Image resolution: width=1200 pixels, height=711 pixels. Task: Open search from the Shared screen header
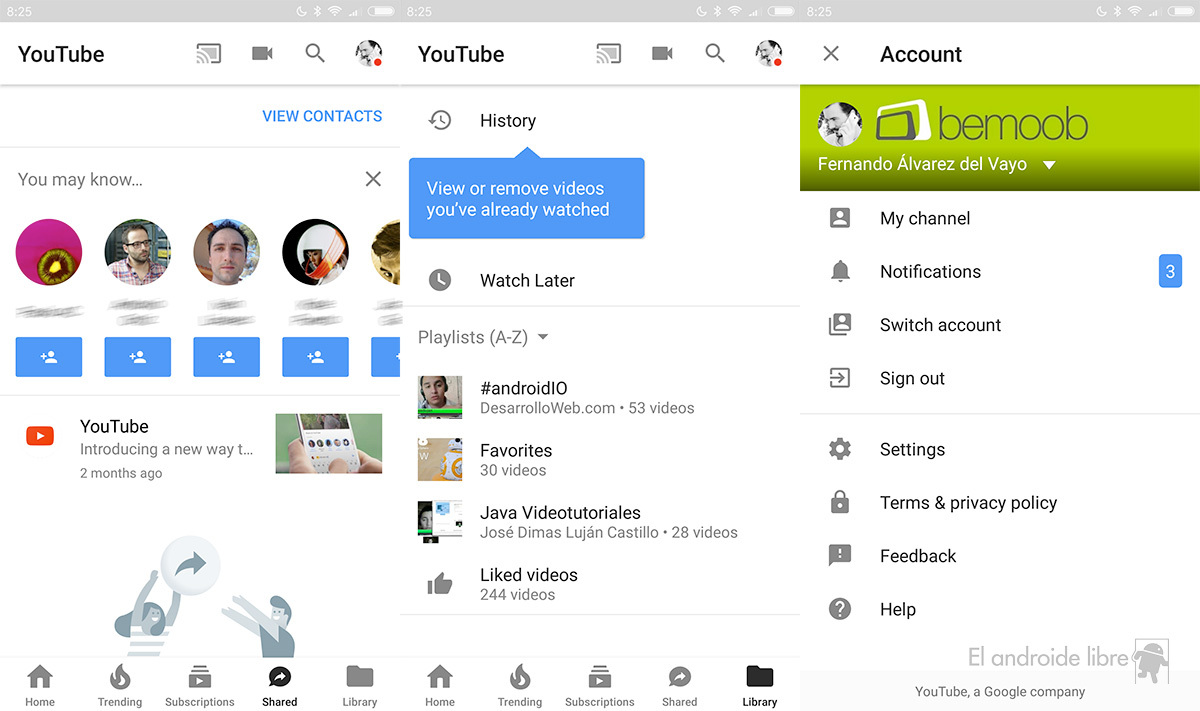pos(315,54)
